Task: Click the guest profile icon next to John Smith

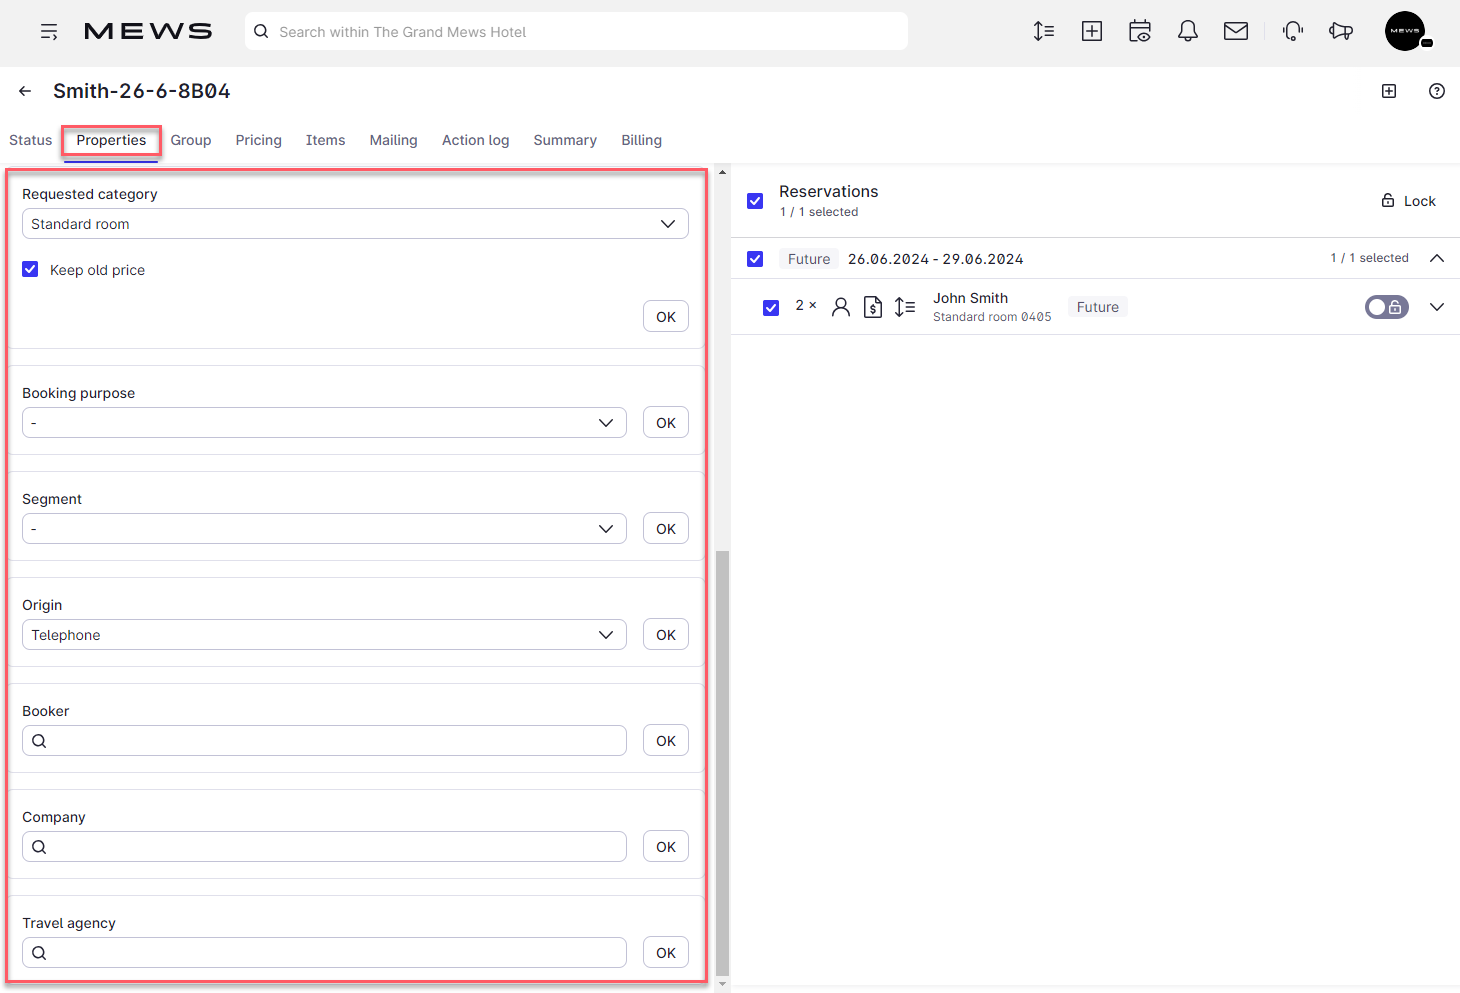Action: (840, 306)
